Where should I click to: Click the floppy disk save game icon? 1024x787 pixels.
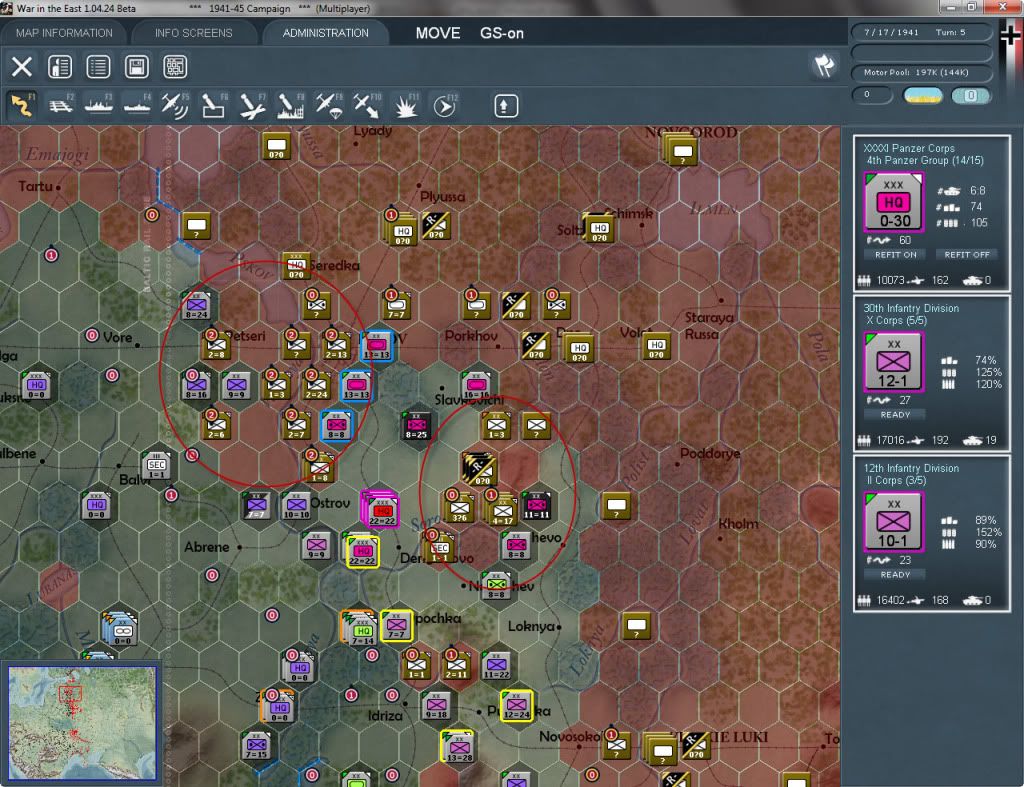coord(136,67)
